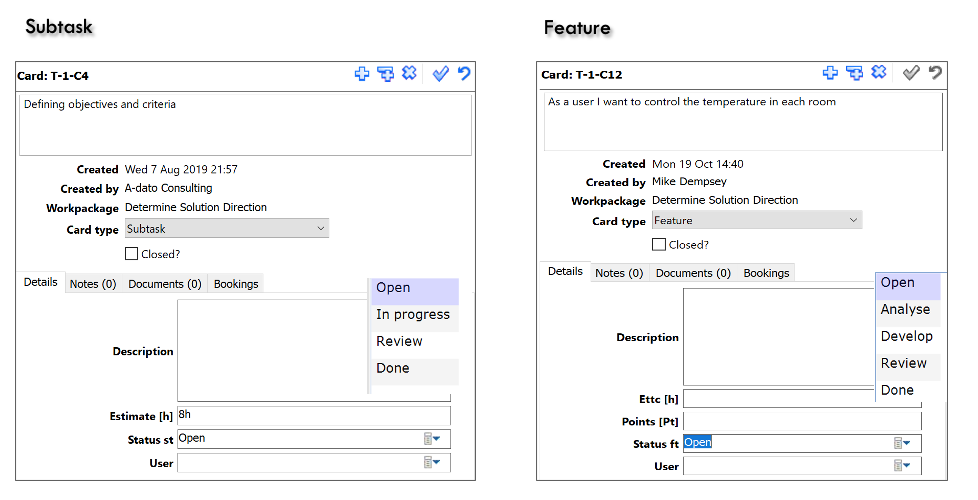The width and height of the screenshot is (978, 500).
Task: Select Done in Feature status list
Action: (908, 390)
